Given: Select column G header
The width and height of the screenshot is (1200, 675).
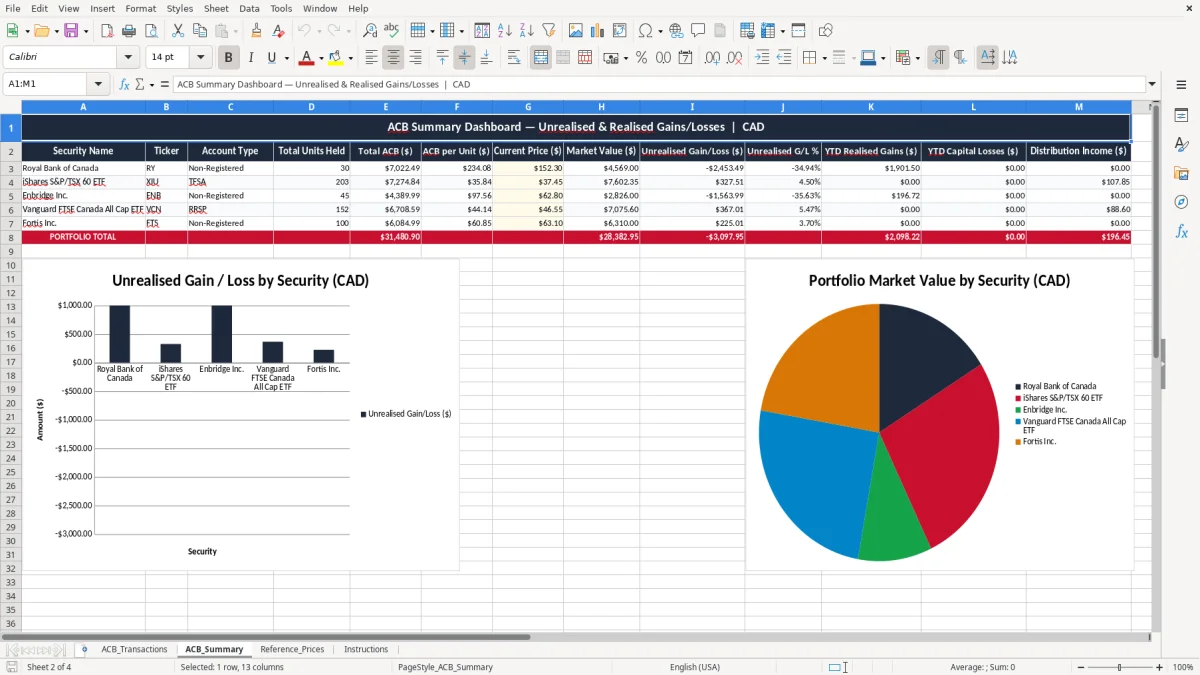Looking at the screenshot, I should [x=528, y=107].
